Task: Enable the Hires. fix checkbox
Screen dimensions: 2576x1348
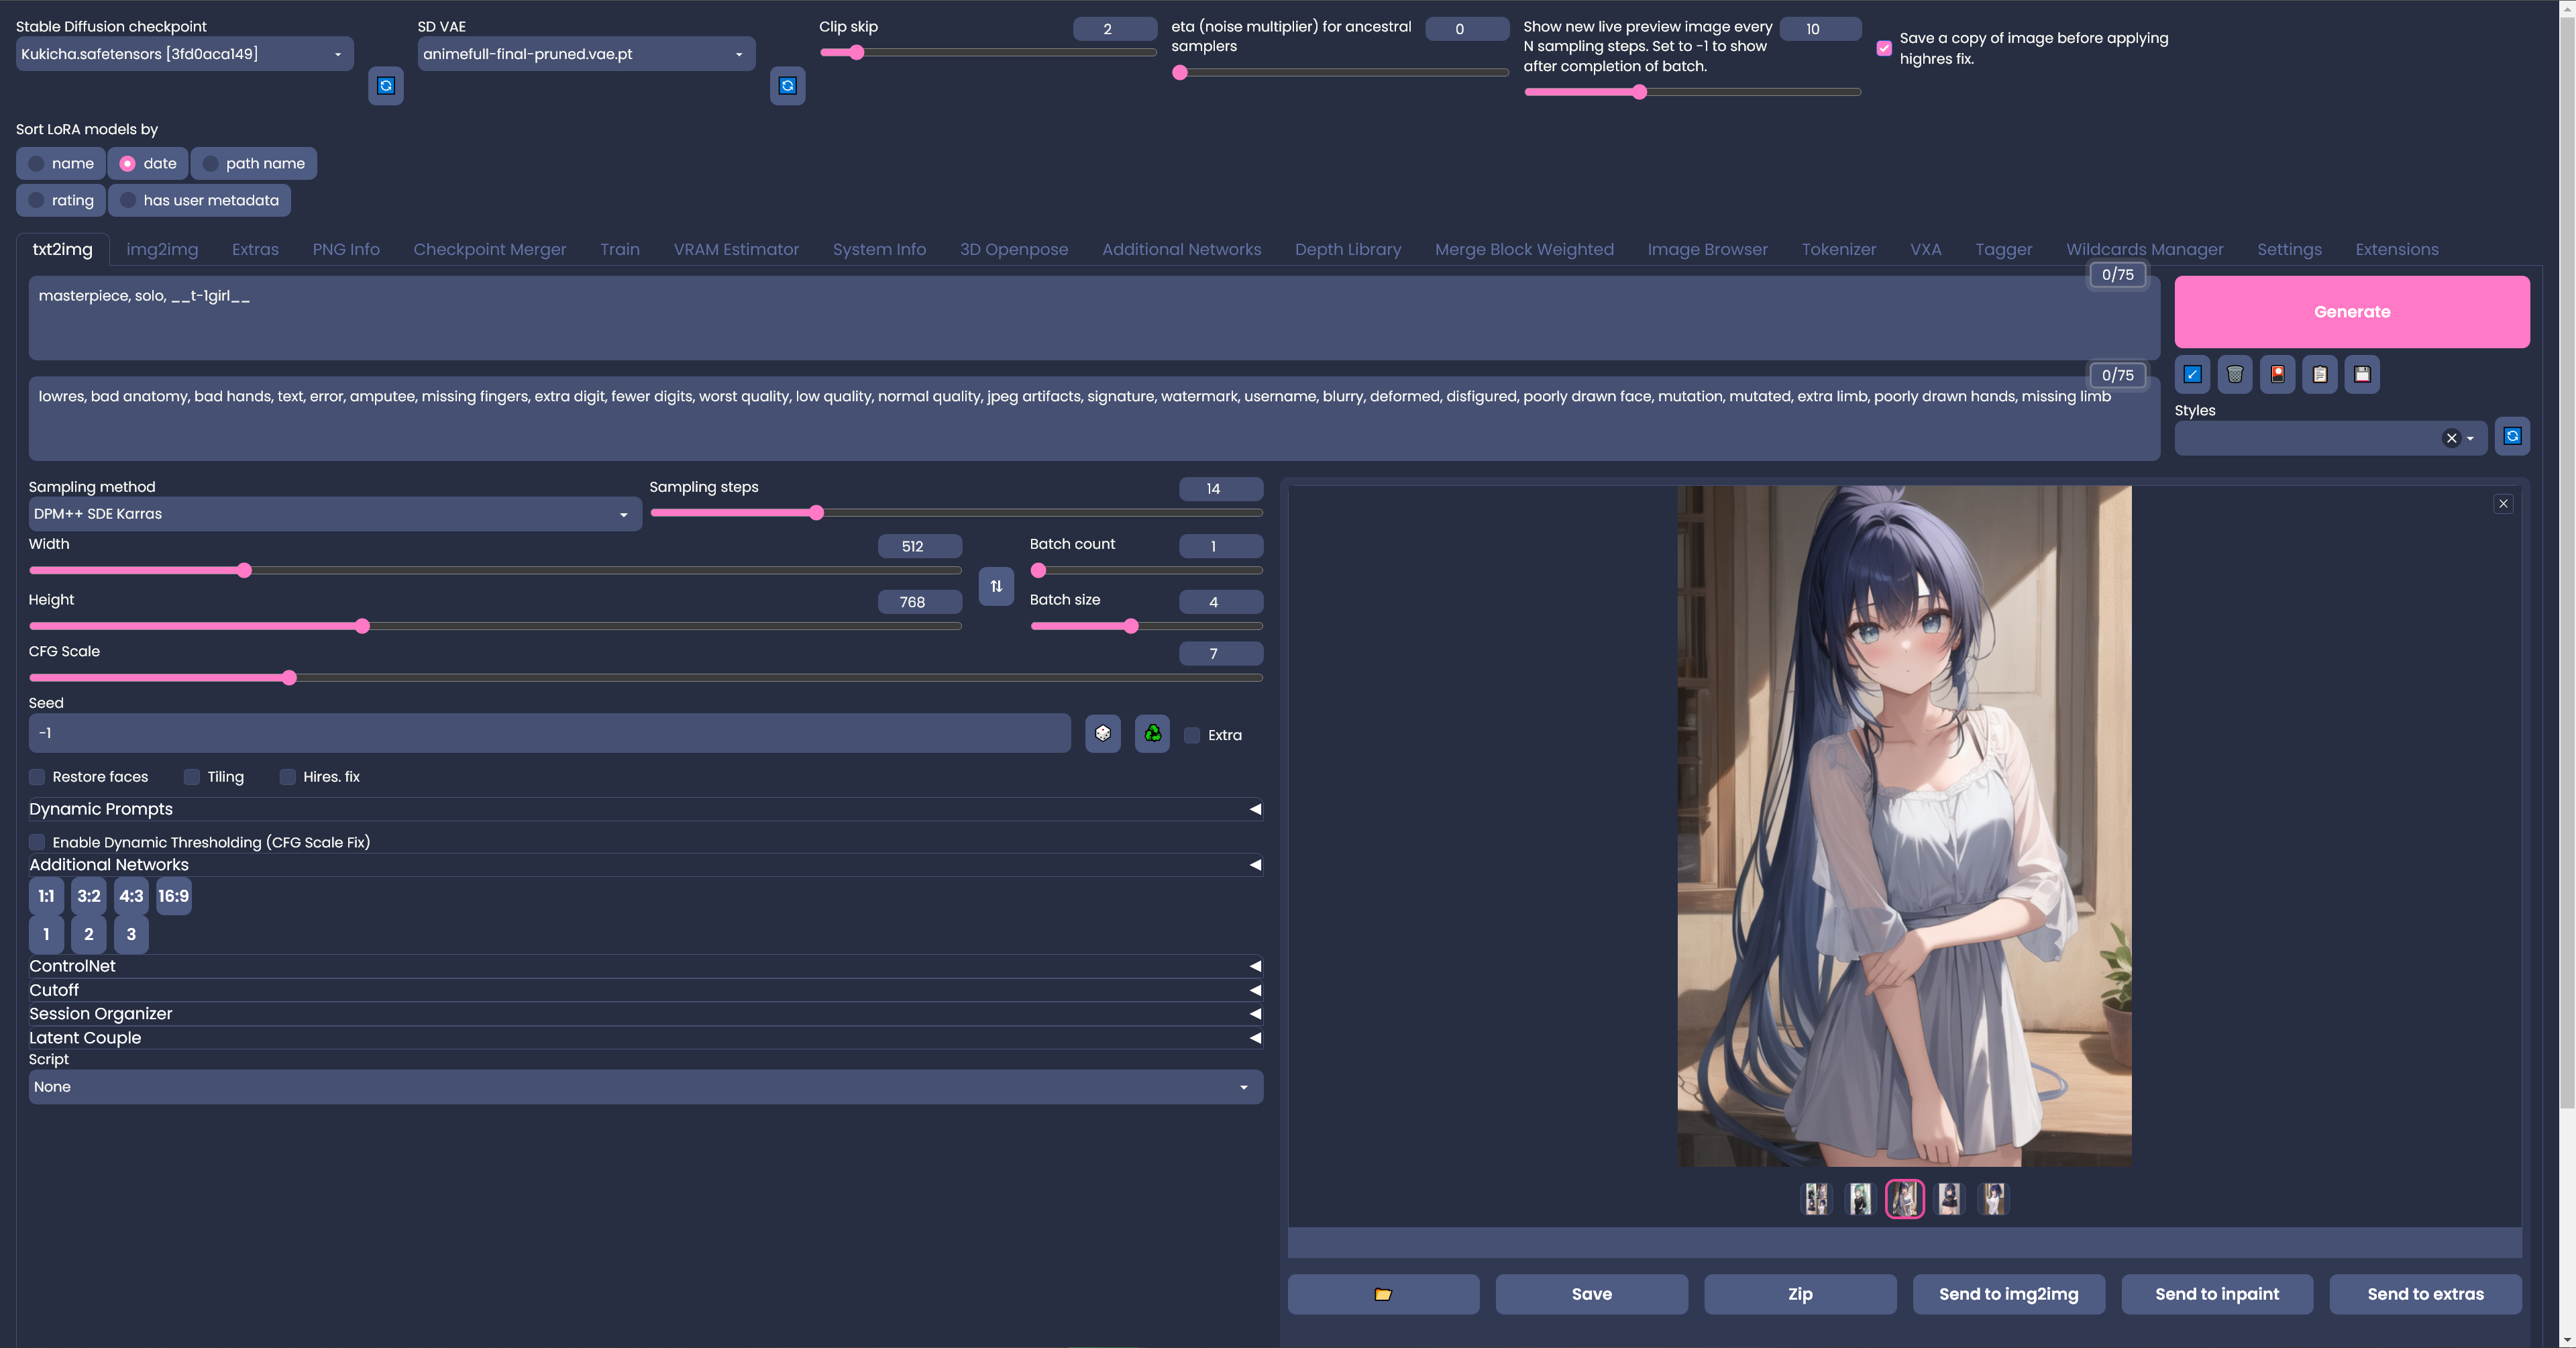Action: [x=288, y=777]
